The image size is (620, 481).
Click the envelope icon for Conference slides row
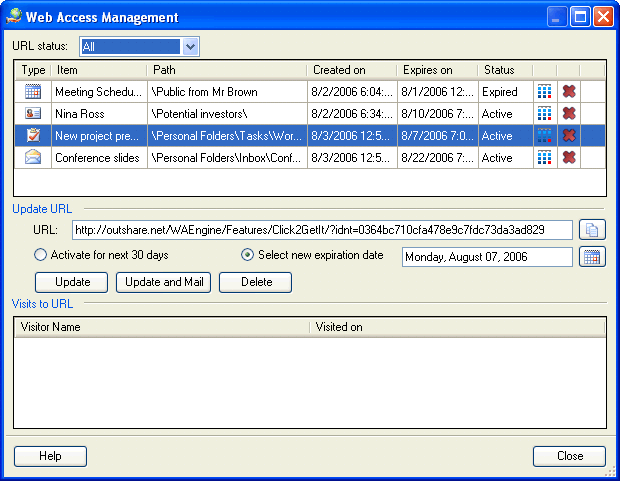click(33, 157)
